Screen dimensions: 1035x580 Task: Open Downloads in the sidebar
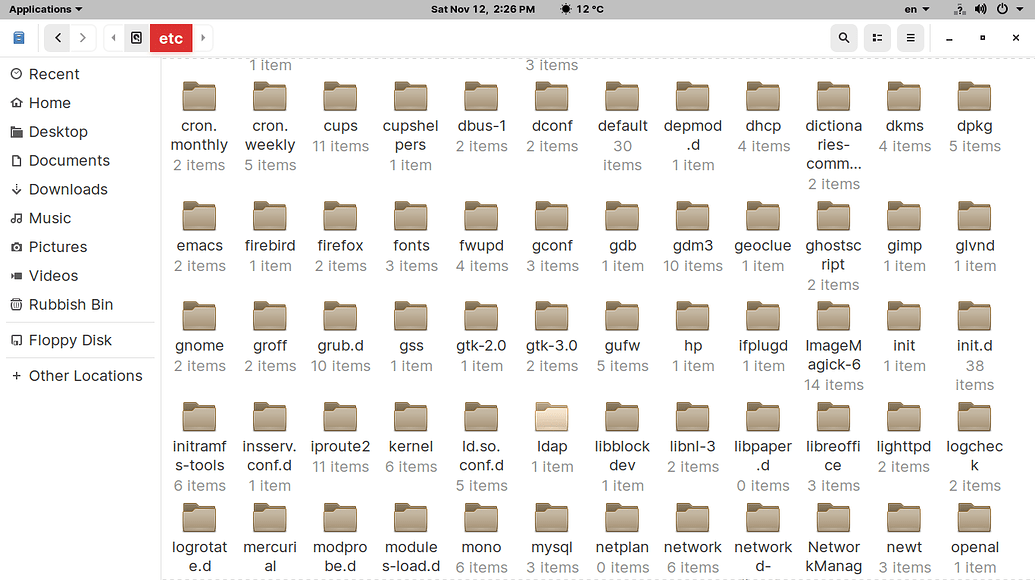click(81, 189)
